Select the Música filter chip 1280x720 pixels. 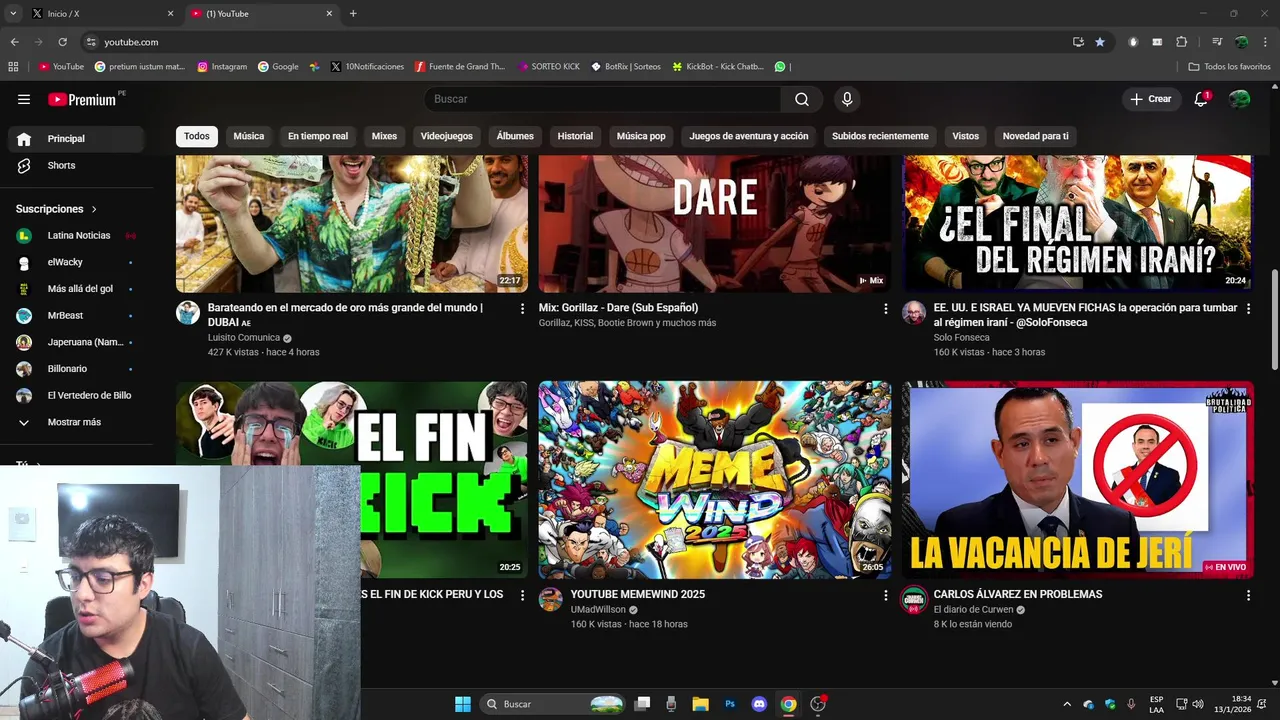point(249,136)
